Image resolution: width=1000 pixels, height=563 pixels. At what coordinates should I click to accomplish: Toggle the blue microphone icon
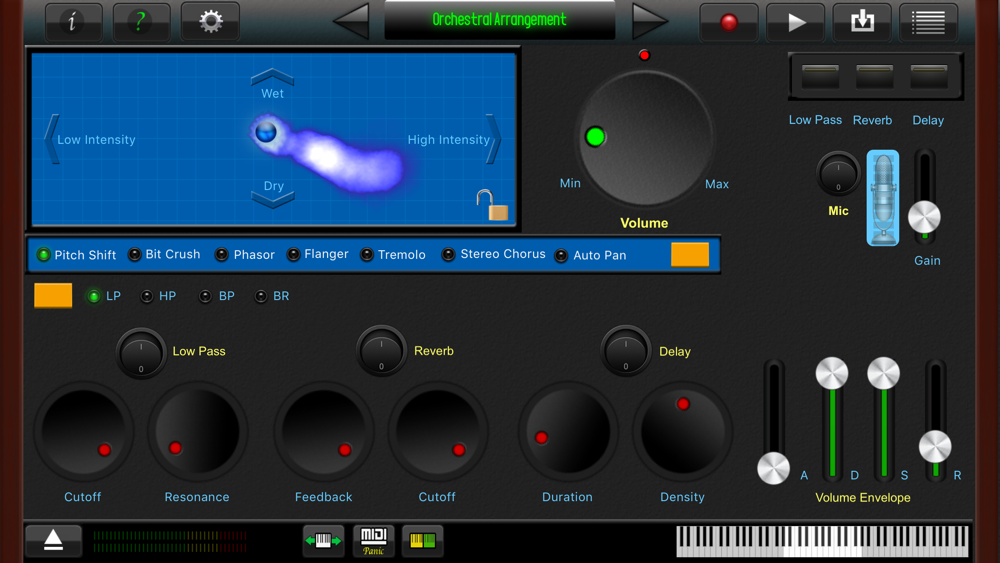883,198
